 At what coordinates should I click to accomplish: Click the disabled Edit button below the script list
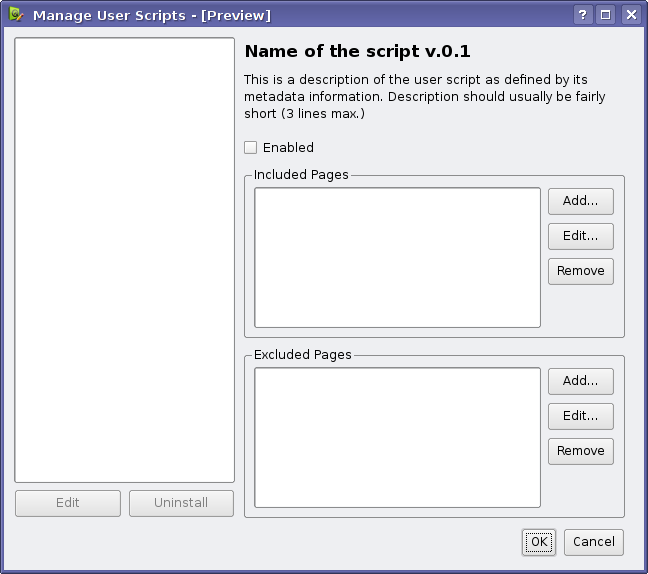click(68, 503)
